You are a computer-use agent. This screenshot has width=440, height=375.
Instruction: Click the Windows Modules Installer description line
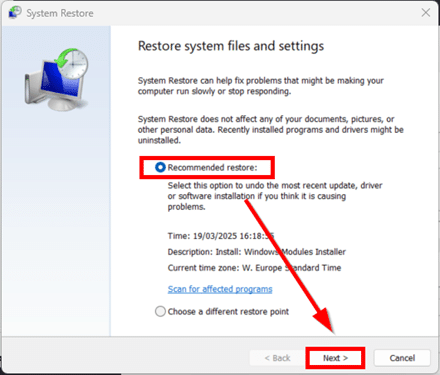click(x=257, y=252)
